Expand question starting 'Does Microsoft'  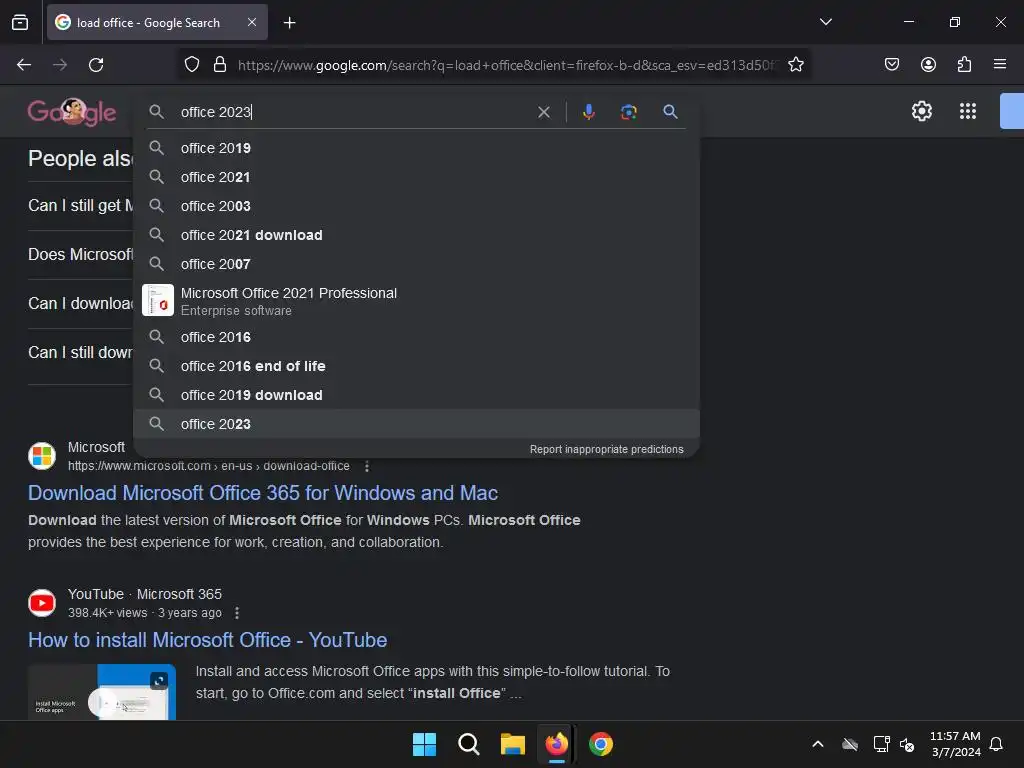80,255
